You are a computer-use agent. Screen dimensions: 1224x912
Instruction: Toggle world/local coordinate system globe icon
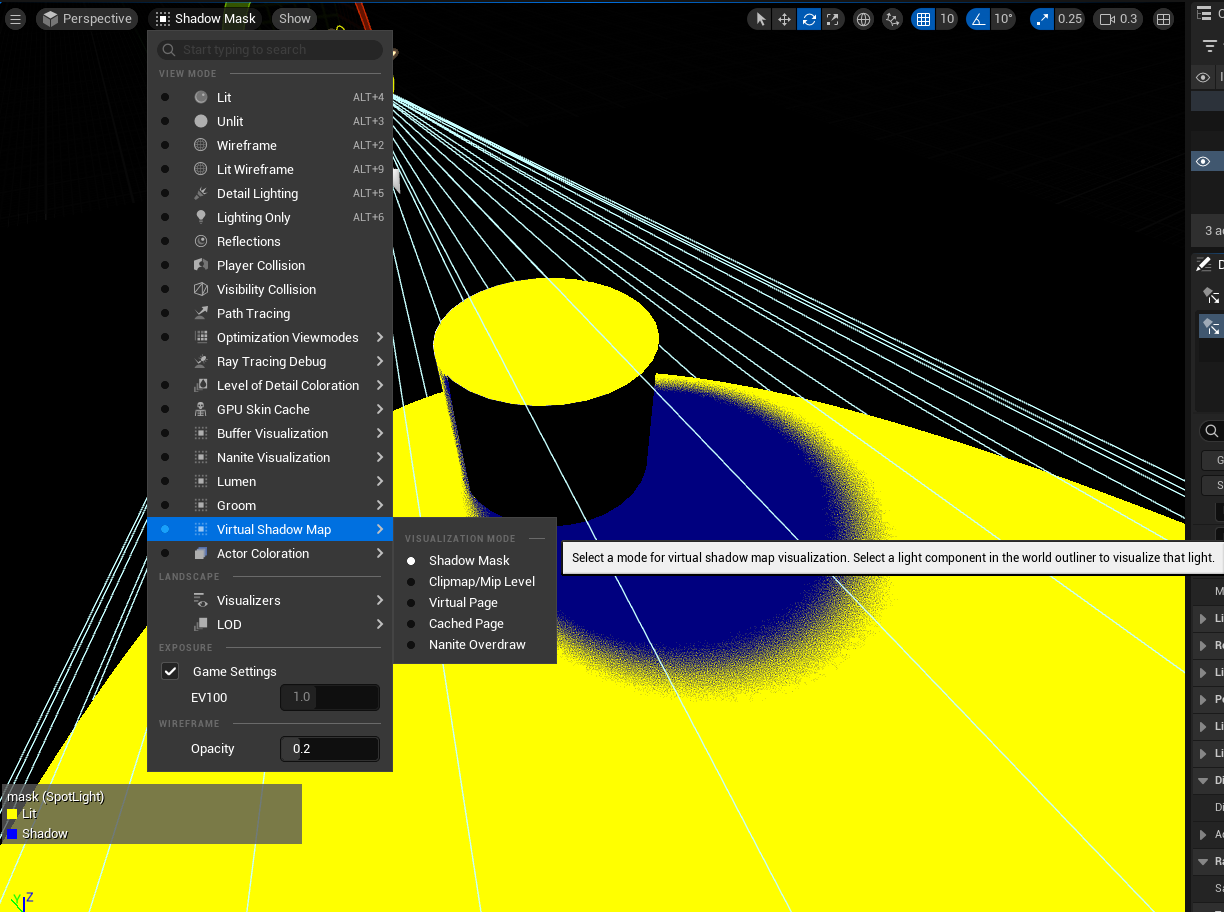tap(864, 19)
